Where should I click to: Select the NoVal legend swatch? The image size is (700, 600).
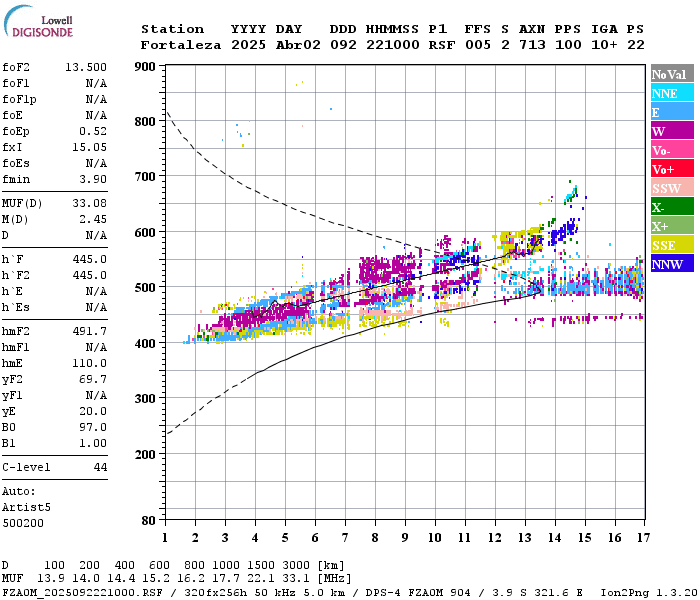click(x=672, y=74)
